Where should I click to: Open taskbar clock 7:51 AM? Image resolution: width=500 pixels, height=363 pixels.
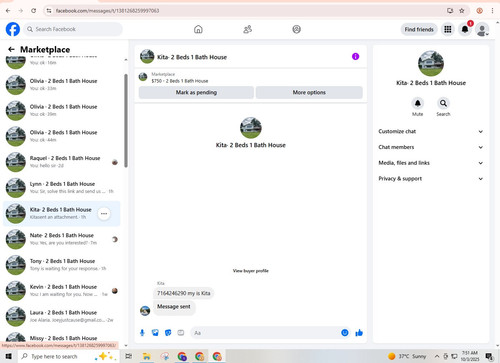470,356
